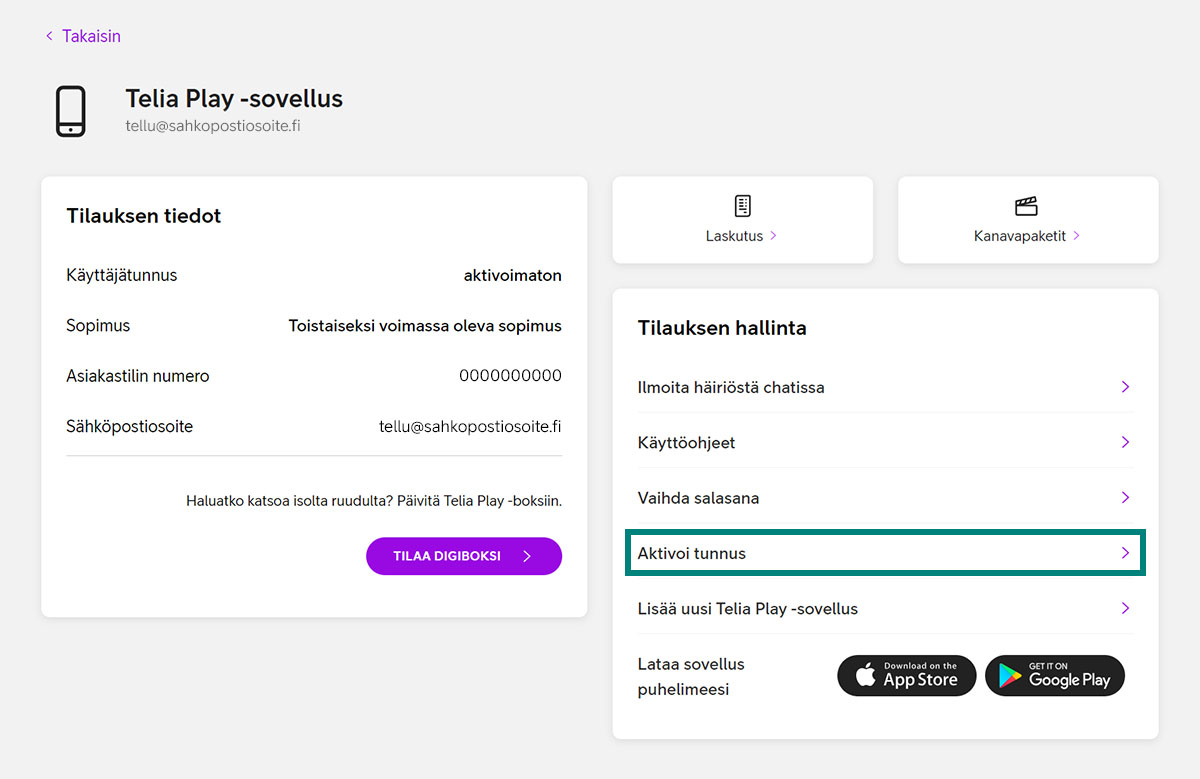The image size is (1200, 779).
Task: Open the Laskutus link label
Action: (x=734, y=236)
